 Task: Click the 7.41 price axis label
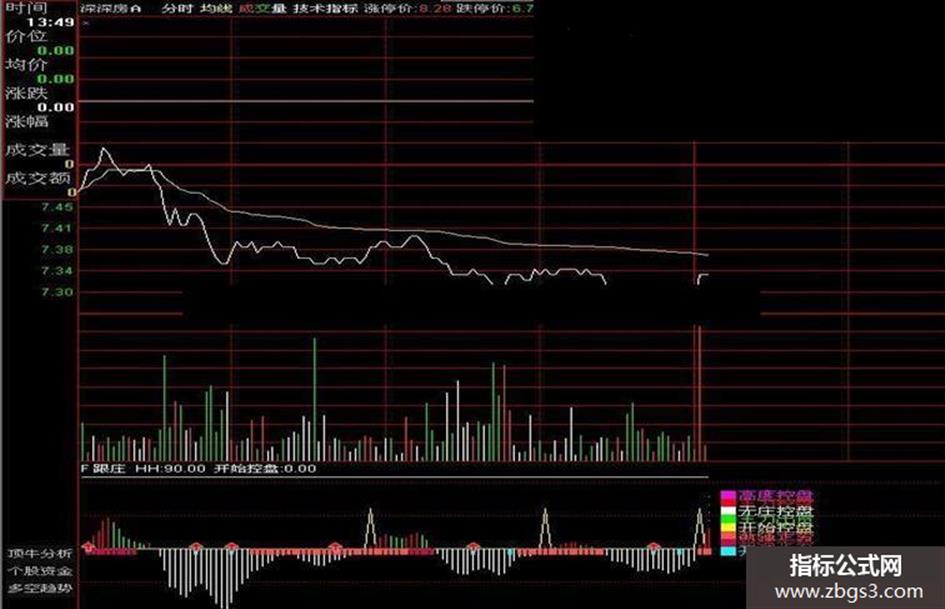(57, 228)
